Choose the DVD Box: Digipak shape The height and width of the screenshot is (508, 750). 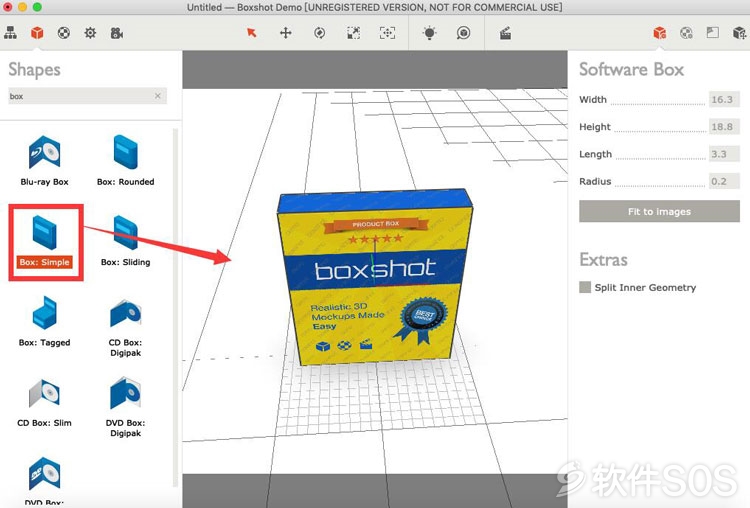pyautogui.click(x=125, y=408)
